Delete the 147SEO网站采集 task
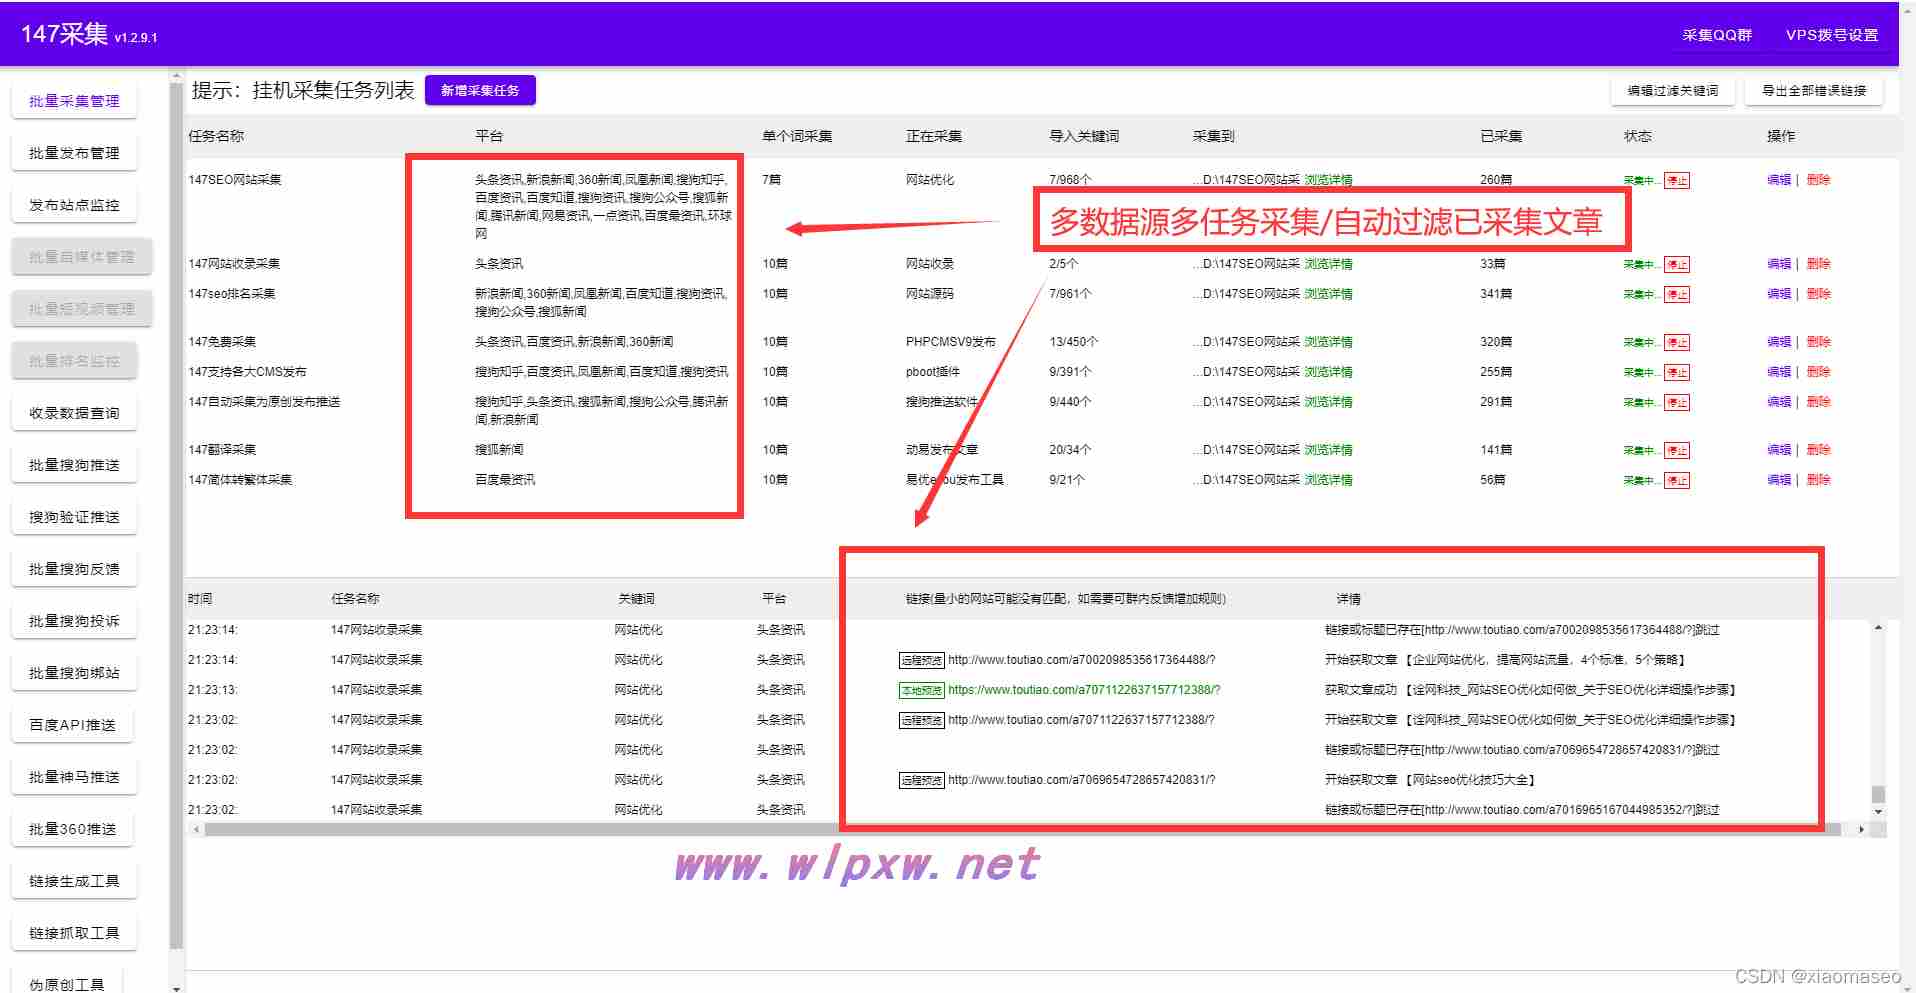The height and width of the screenshot is (993, 1916). point(1818,180)
